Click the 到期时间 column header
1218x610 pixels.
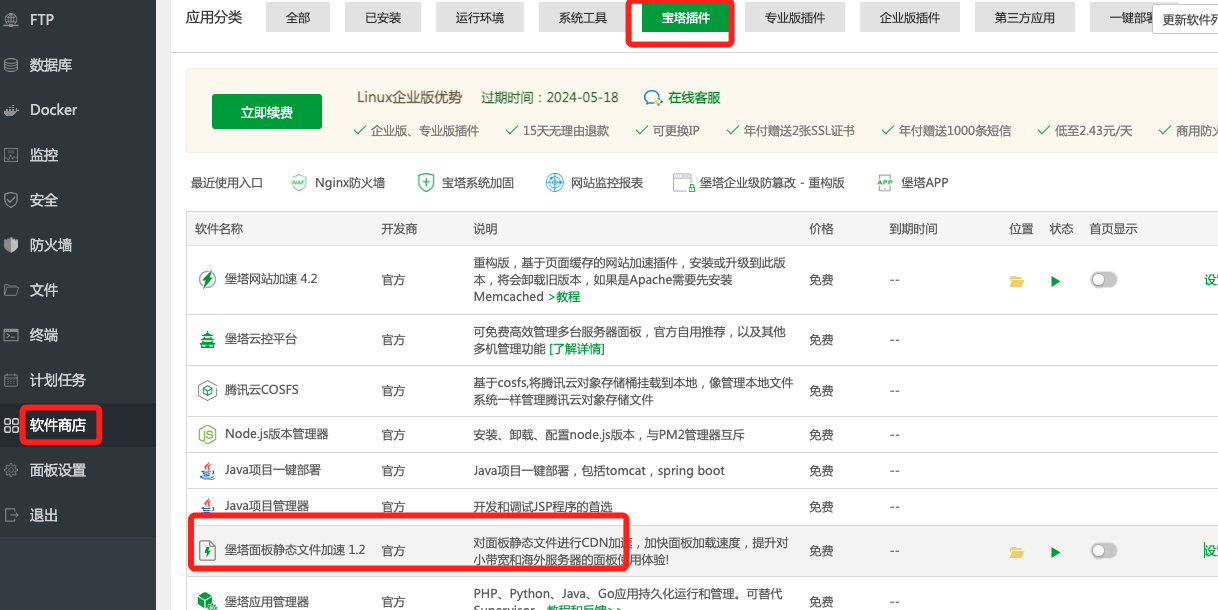(x=914, y=229)
